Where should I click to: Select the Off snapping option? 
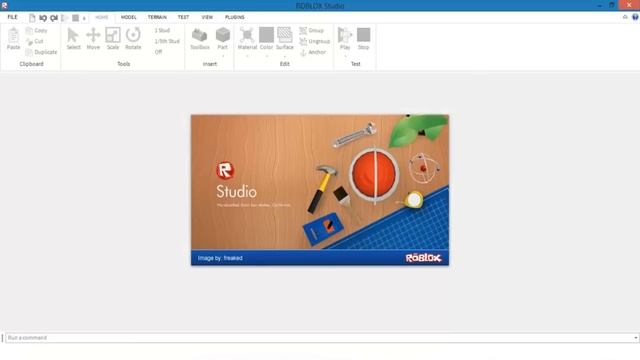(x=158, y=52)
